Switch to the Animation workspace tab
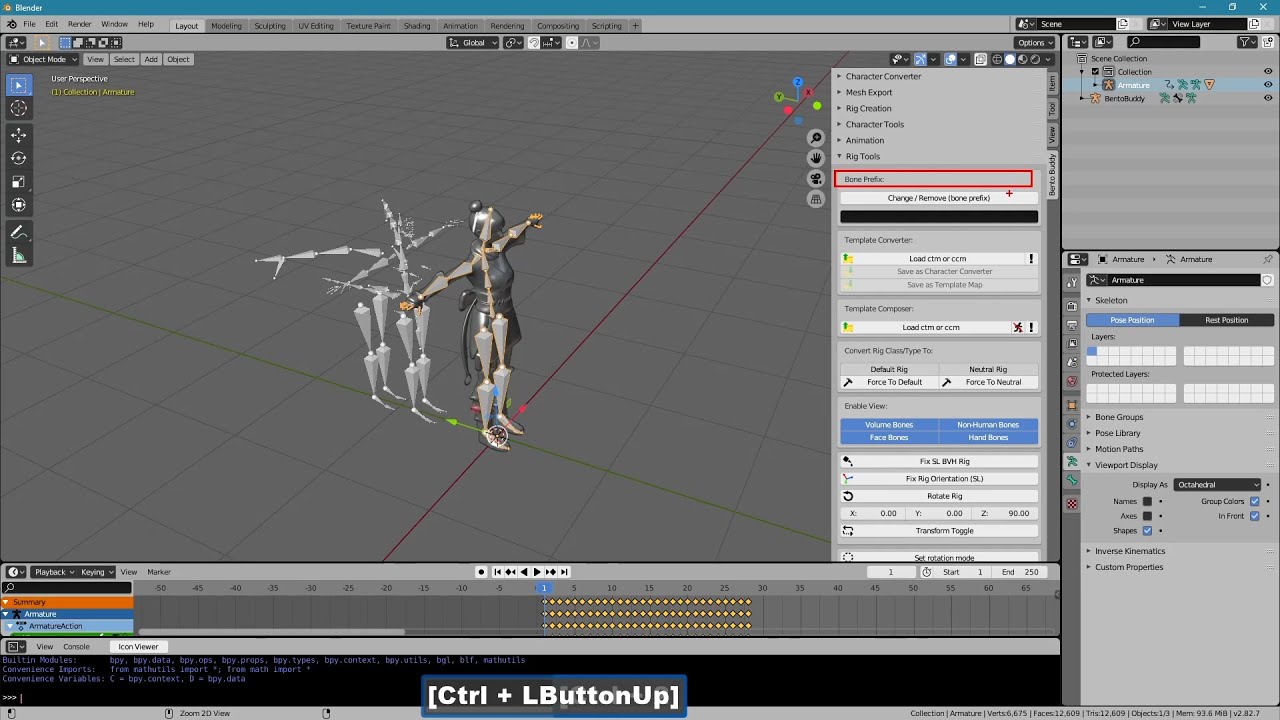This screenshot has width=1280, height=720. click(x=460, y=26)
